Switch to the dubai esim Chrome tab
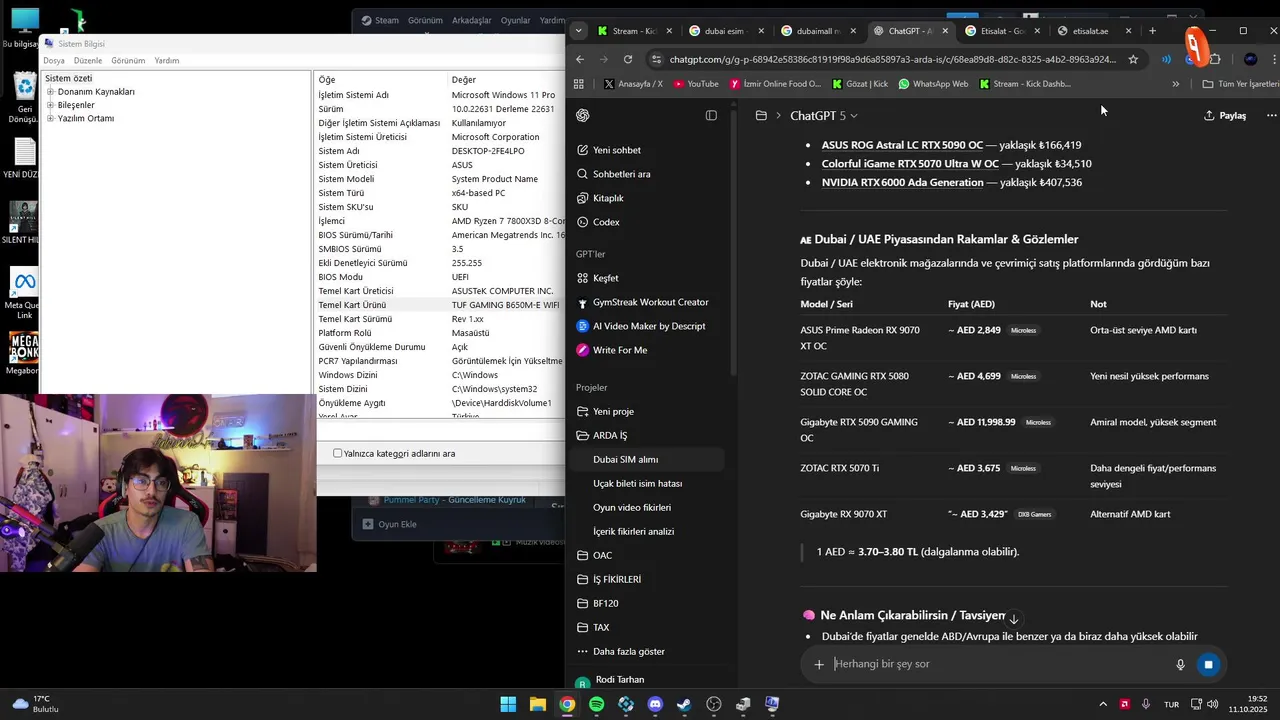Screen dimensions: 1280x720 pyautogui.click(x=726, y=31)
